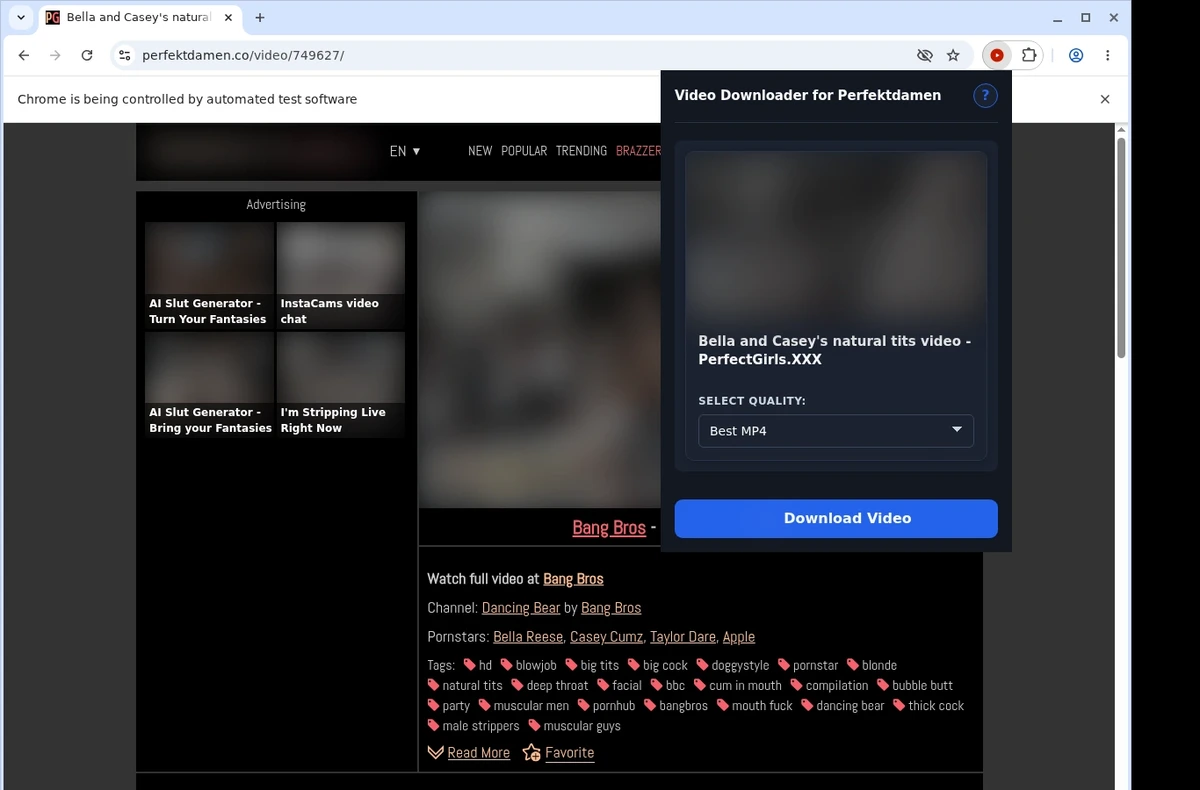Click the tag icon beside 'hd'
1200x790 pixels.
pyautogui.click(x=469, y=665)
